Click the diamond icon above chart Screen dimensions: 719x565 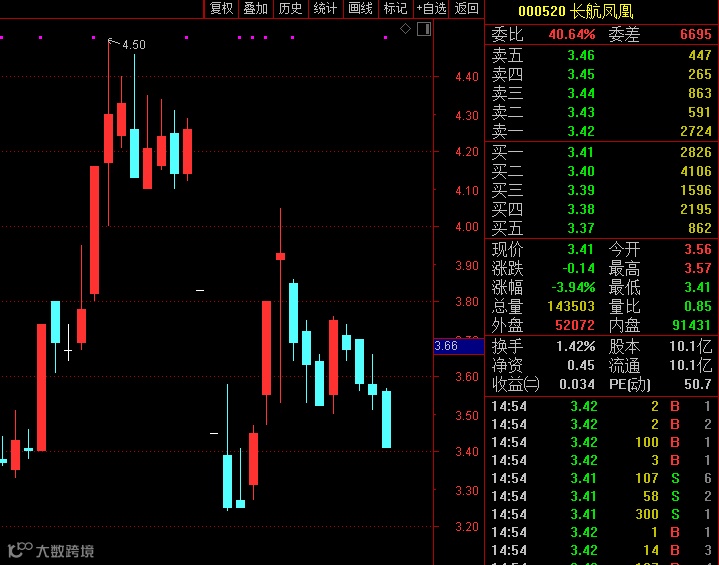click(405, 29)
